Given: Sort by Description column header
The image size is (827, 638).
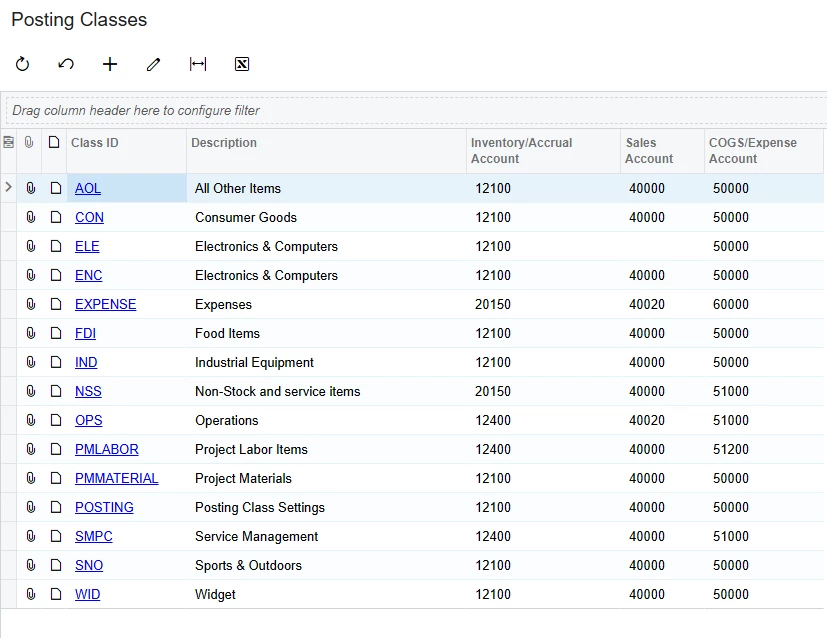Looking at the screenshot, I should point(326,151).
